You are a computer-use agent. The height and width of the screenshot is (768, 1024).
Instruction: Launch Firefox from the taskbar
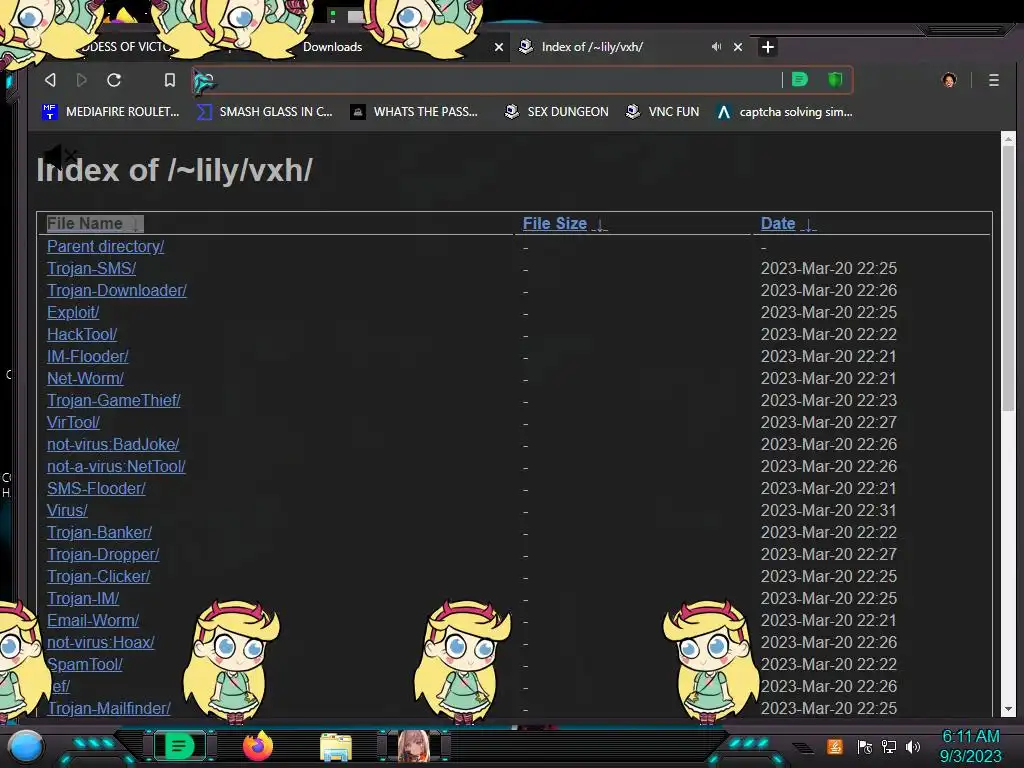coord(257,746)
